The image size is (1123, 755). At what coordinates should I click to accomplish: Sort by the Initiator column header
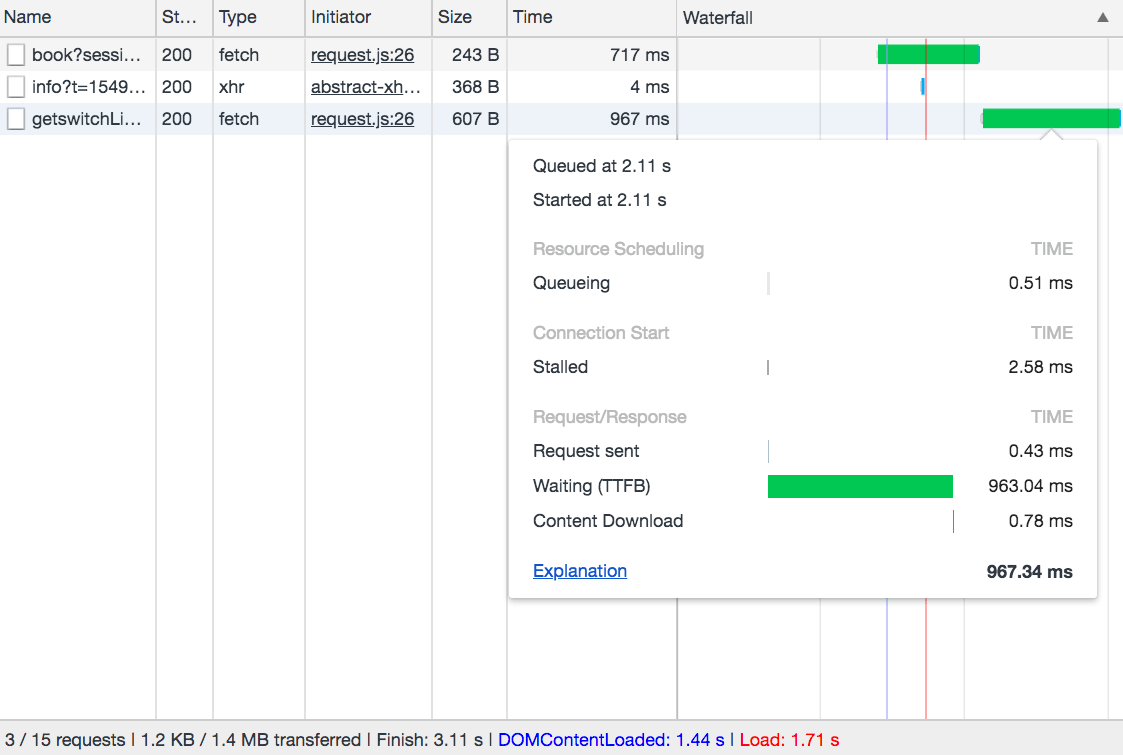tap(368, 17)
